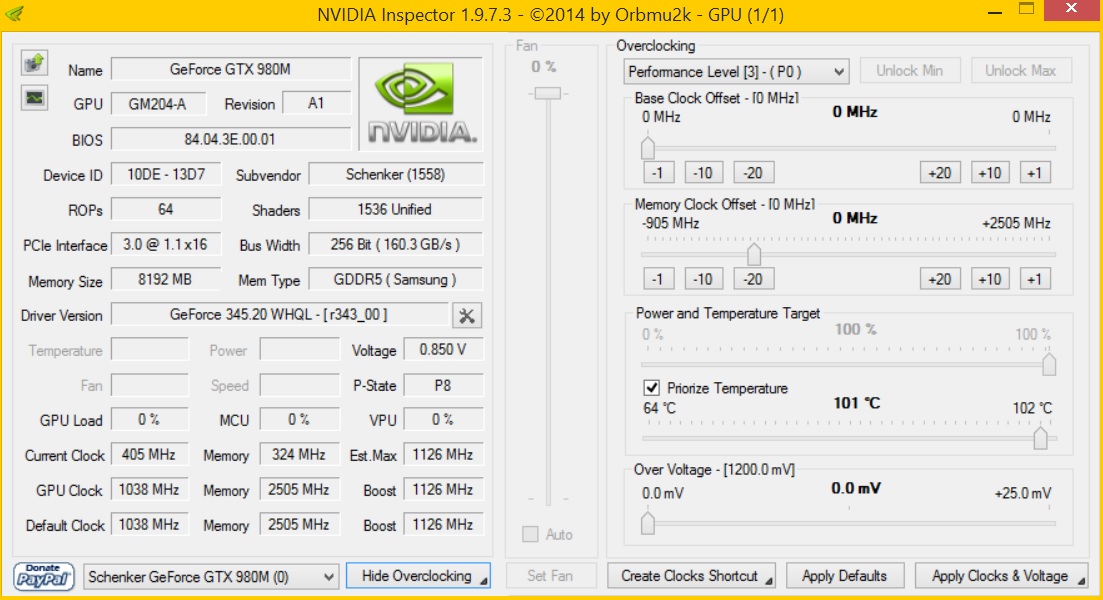Click the Fan speed slider thumb
1103x600 pixels.
(x=548, y=94)
